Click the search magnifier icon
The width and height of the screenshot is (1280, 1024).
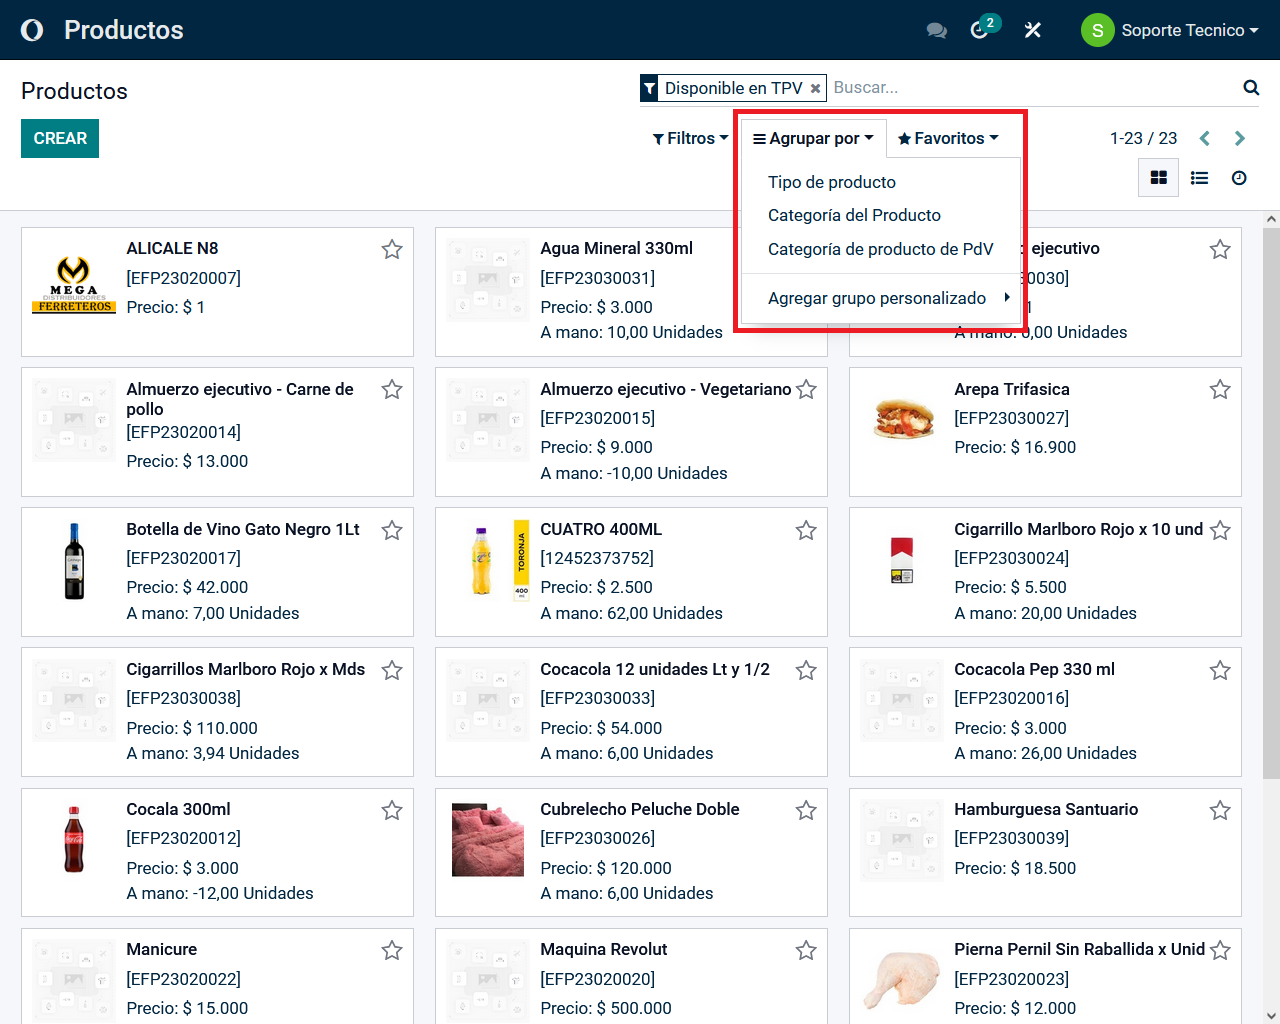click(1250, 88)
